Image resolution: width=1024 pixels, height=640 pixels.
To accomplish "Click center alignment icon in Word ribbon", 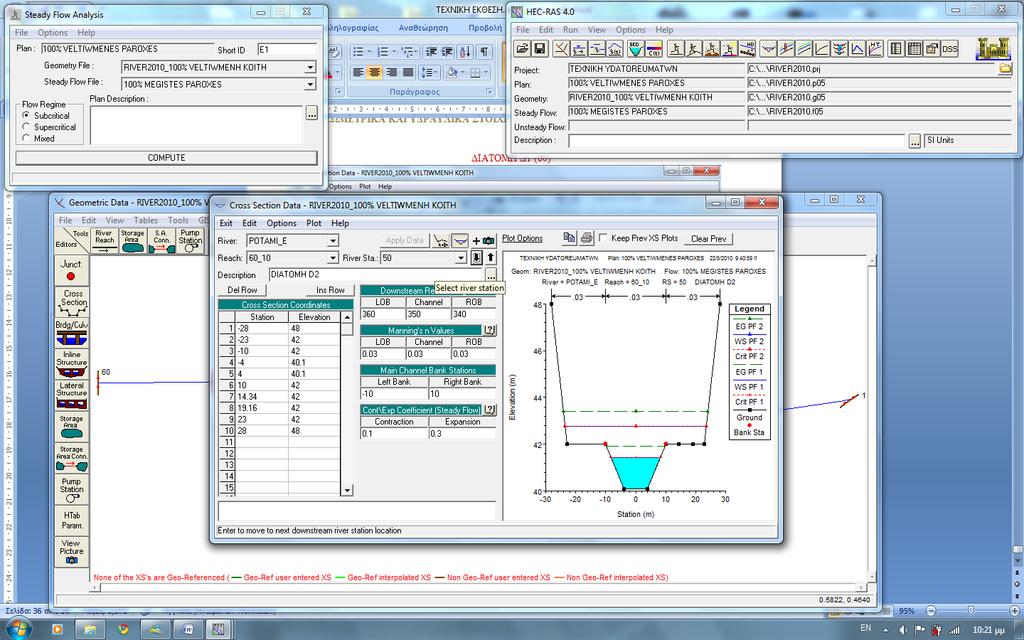I will click(x=374, y=72).
